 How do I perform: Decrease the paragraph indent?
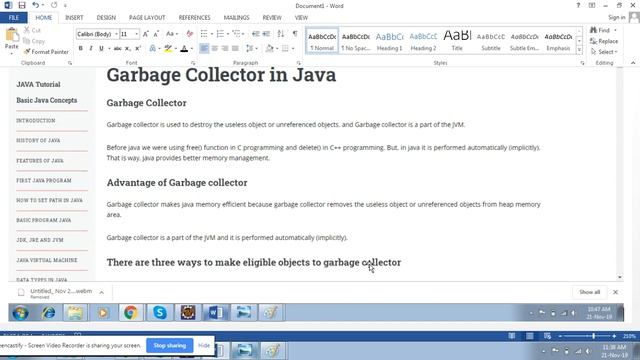coord(256,34)
